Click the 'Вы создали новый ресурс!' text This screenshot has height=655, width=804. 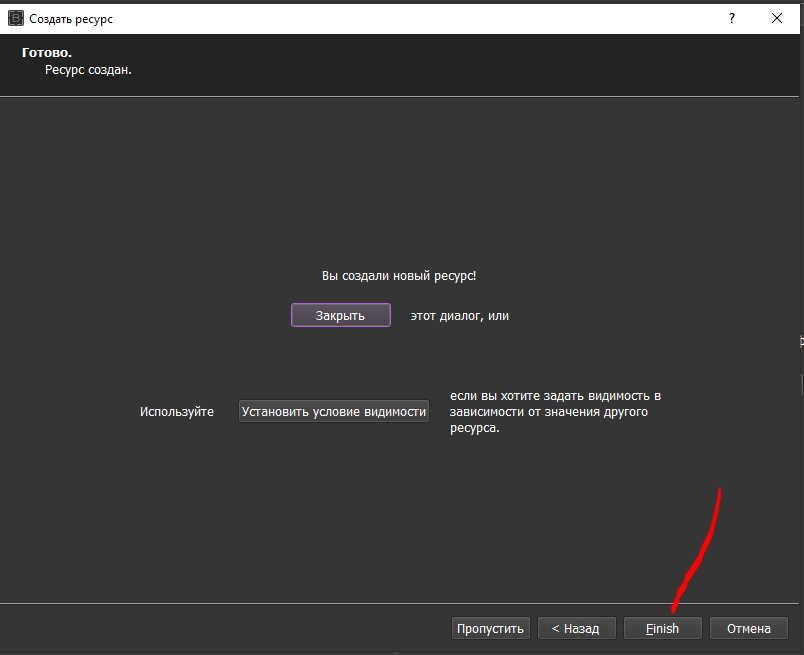399,276
